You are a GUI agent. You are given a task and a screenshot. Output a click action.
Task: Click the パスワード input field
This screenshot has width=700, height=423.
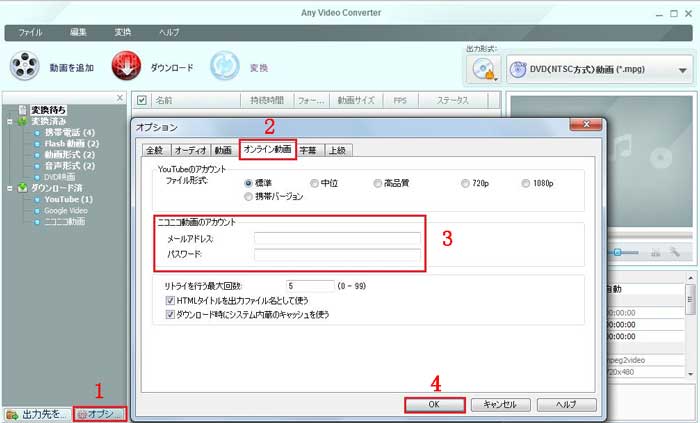[x=337, y=254]
